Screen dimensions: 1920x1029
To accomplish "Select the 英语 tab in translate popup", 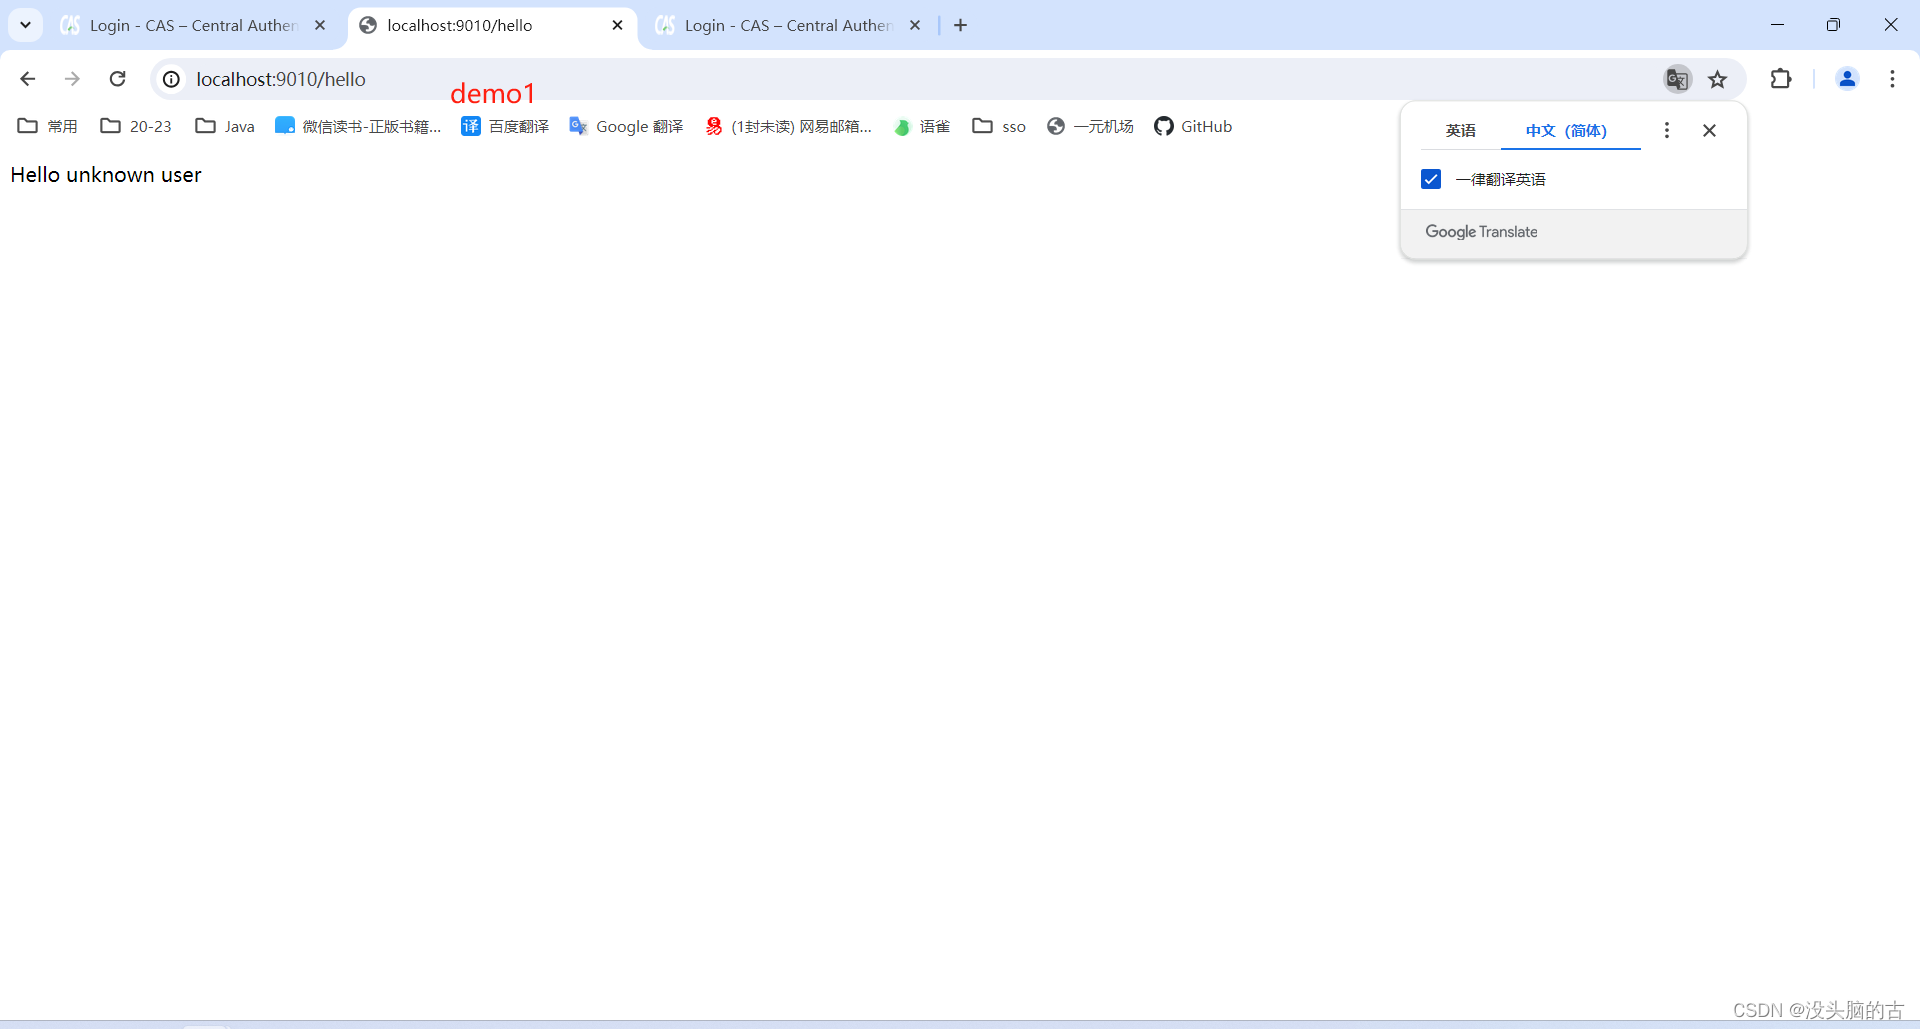I will [x=1460, y=131].
